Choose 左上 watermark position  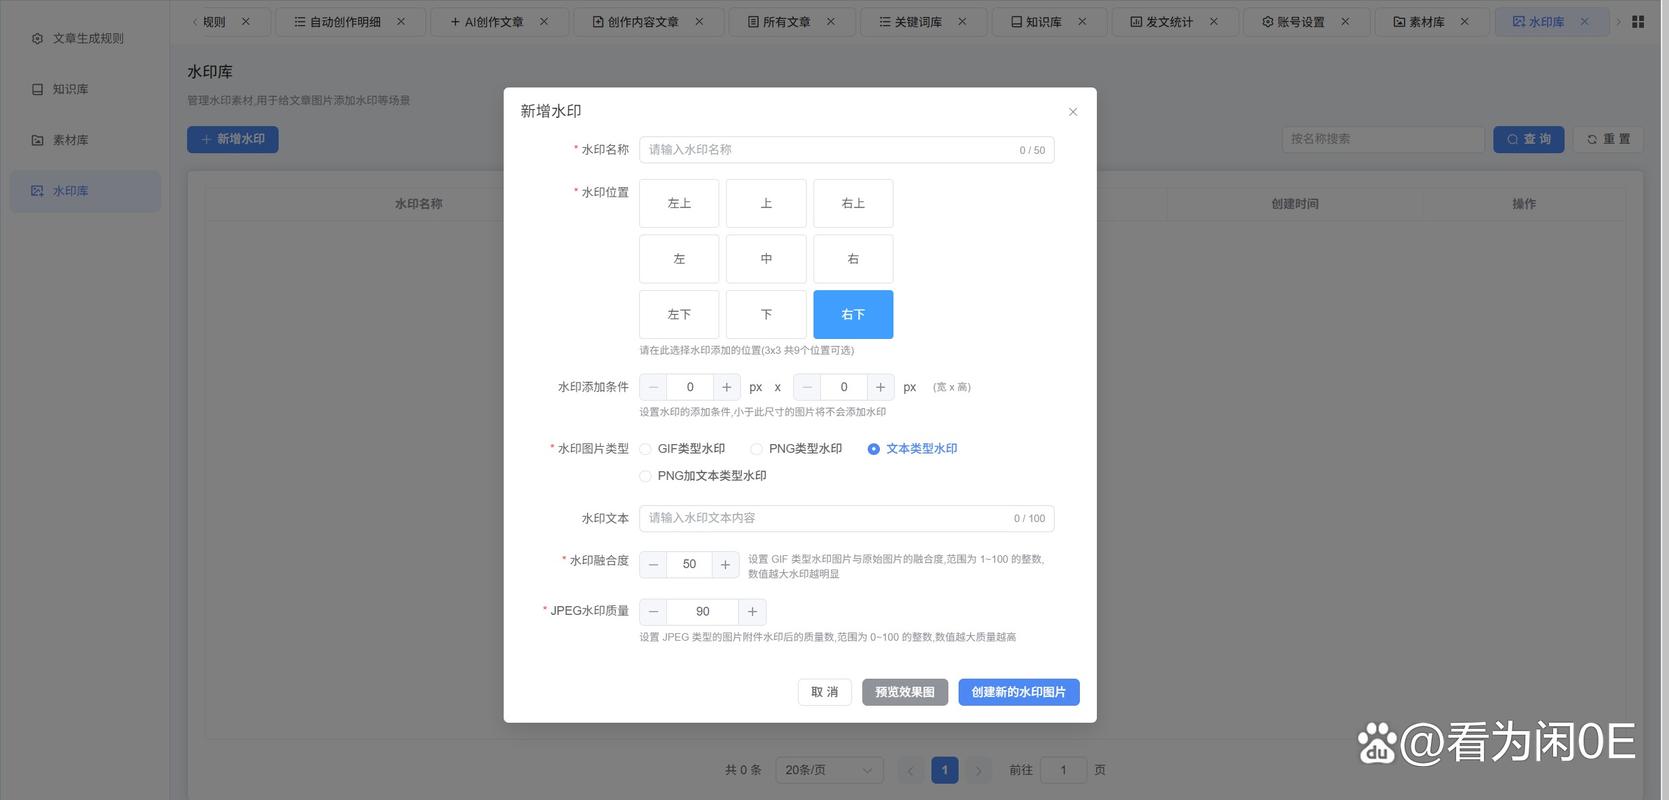point(679,203)
